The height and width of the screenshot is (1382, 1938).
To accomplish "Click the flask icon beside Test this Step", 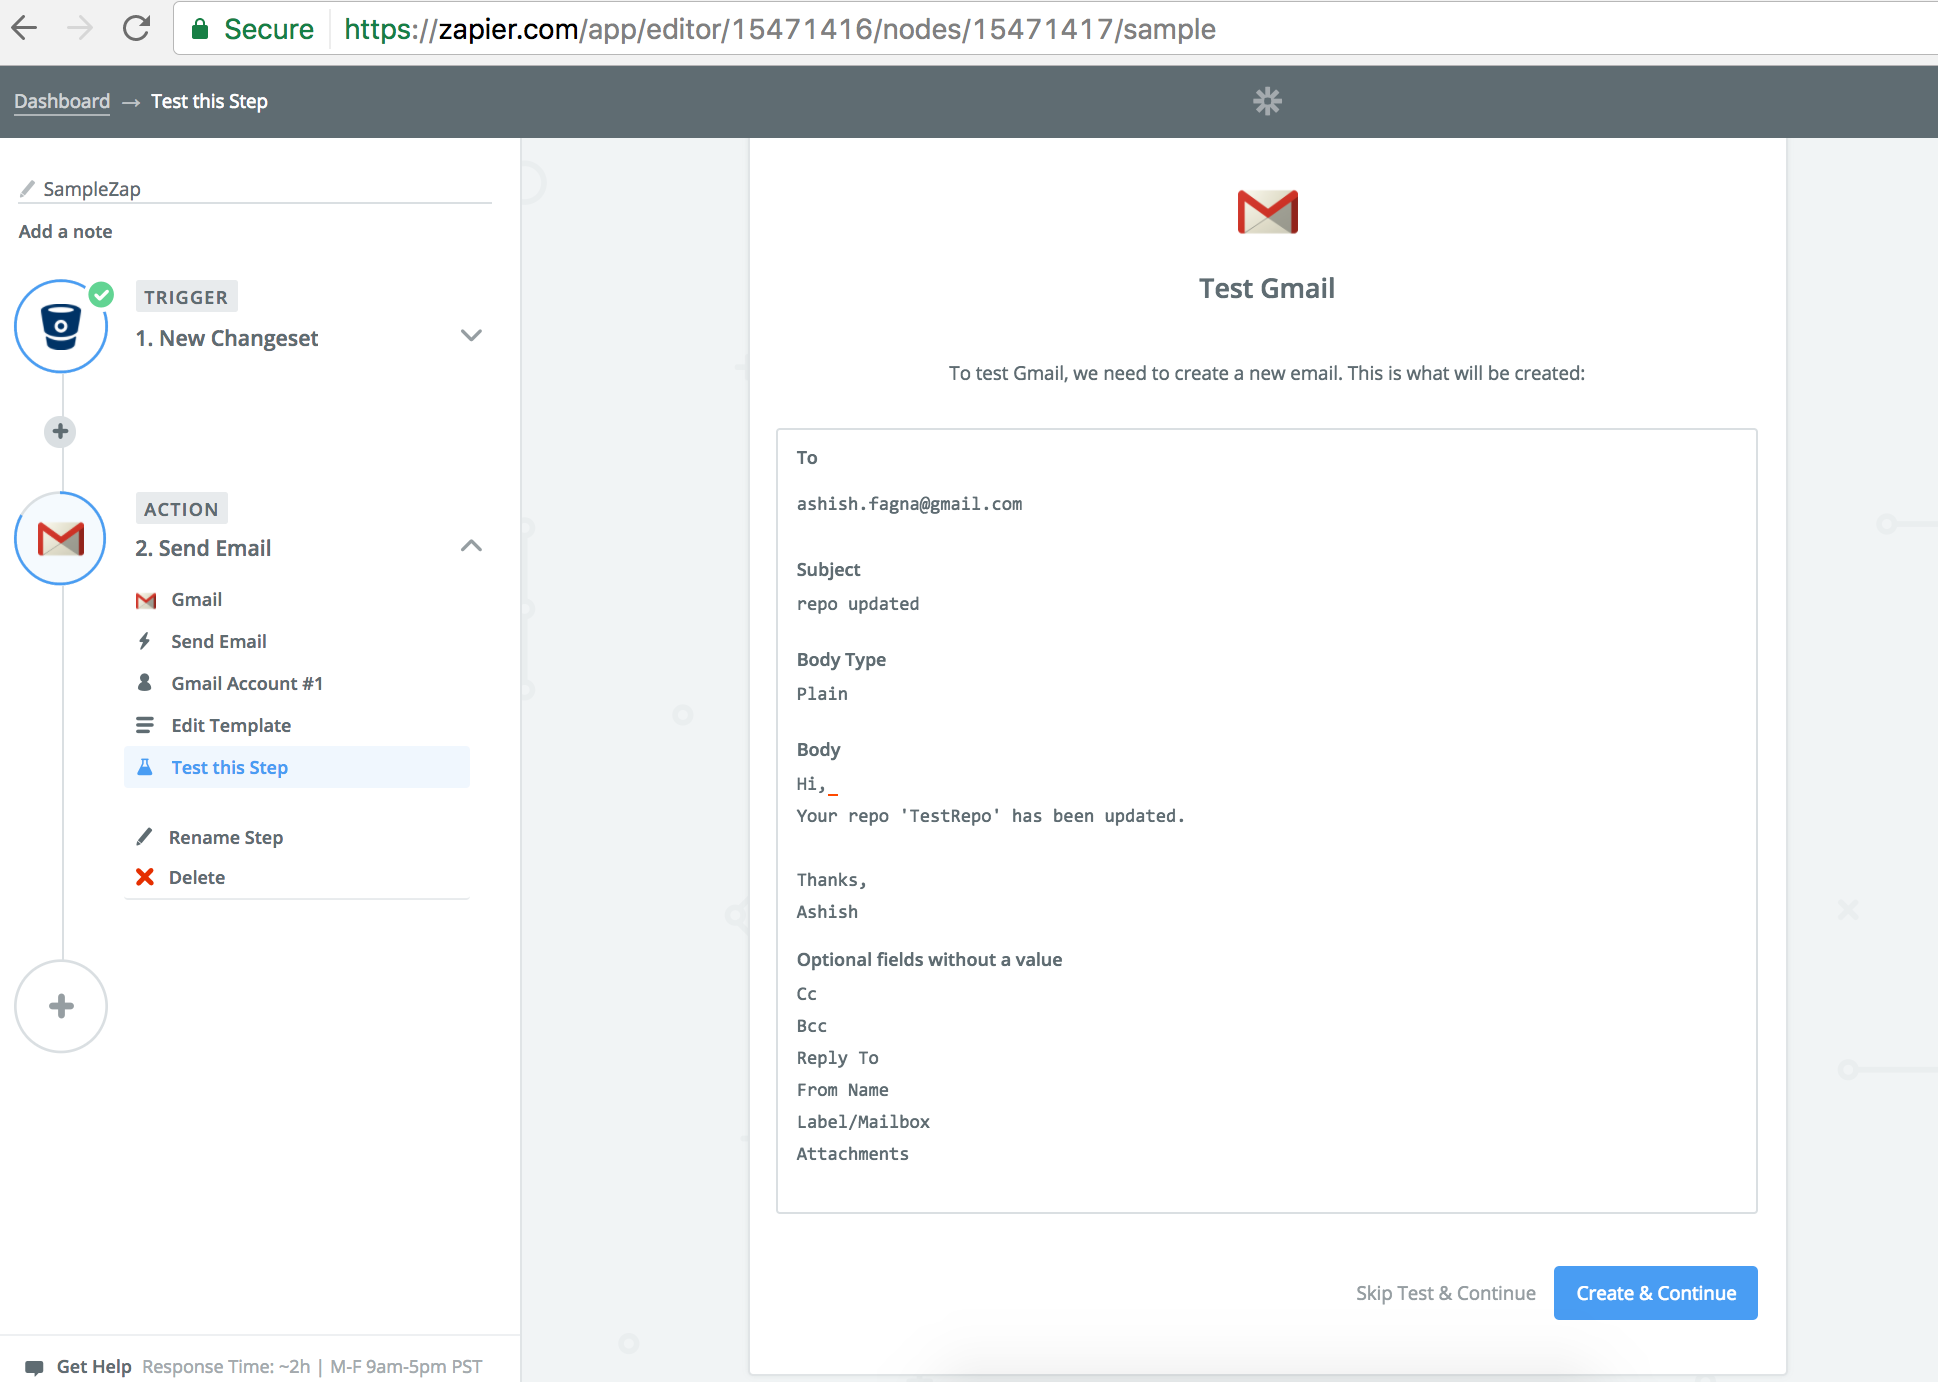I will tap(145, 767).
